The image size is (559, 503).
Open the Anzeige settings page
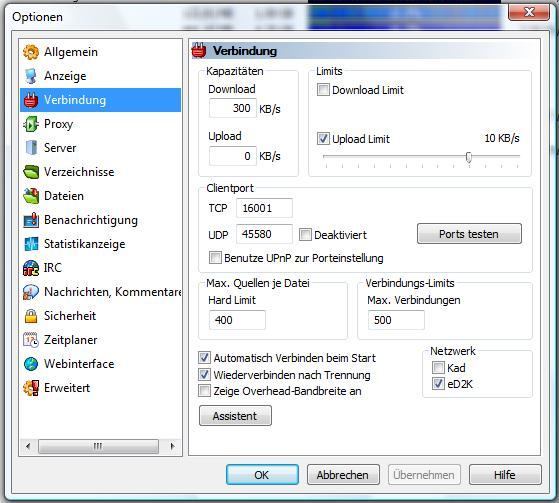[x=101, y=76]
